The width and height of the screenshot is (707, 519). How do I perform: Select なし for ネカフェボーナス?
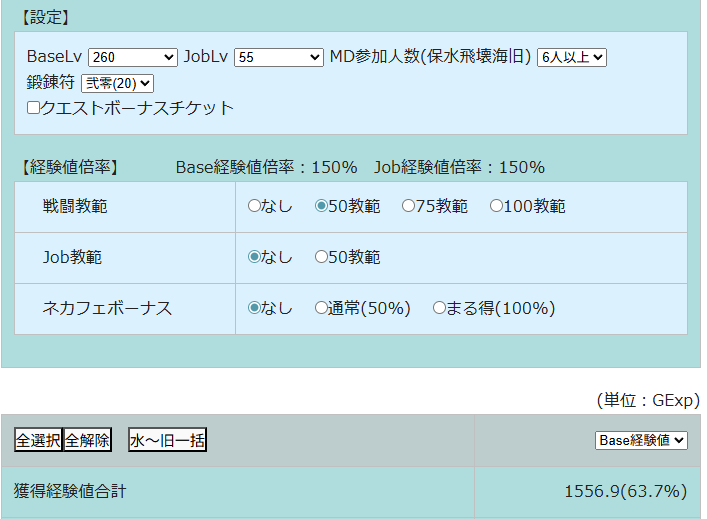[x=254, y=308]
